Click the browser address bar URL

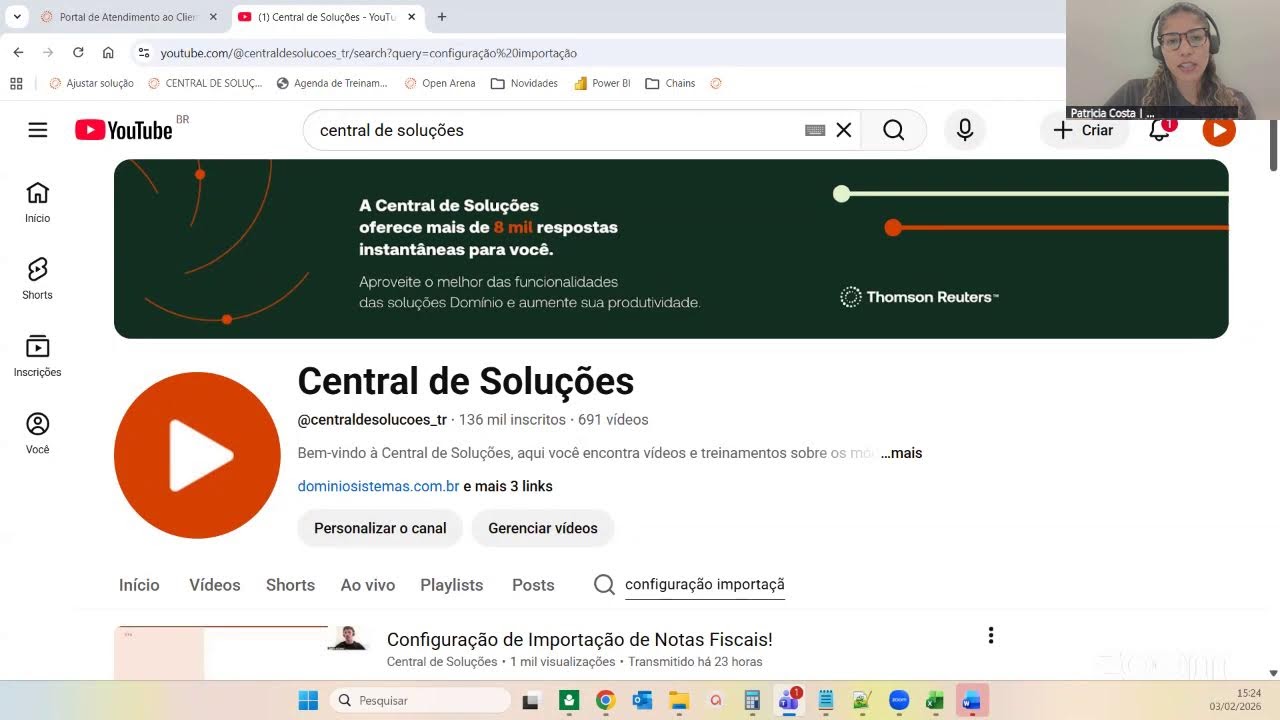(x=369, y=53)
